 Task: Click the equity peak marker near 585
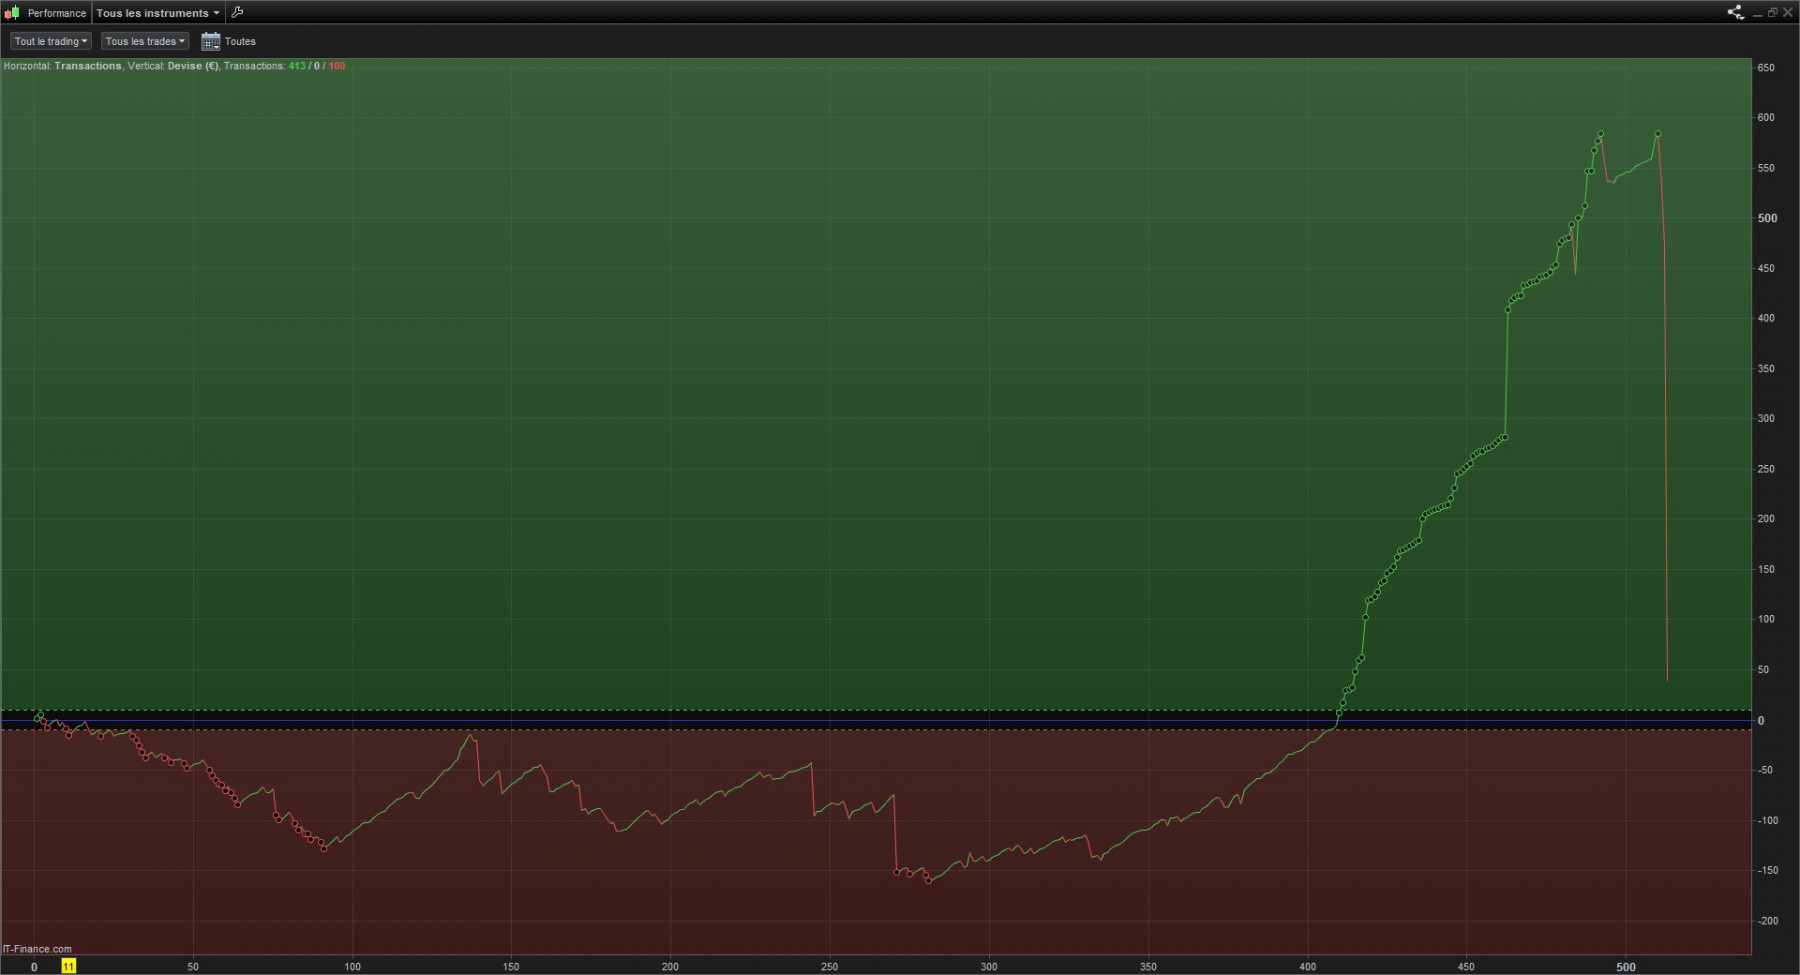(1601, 133)
